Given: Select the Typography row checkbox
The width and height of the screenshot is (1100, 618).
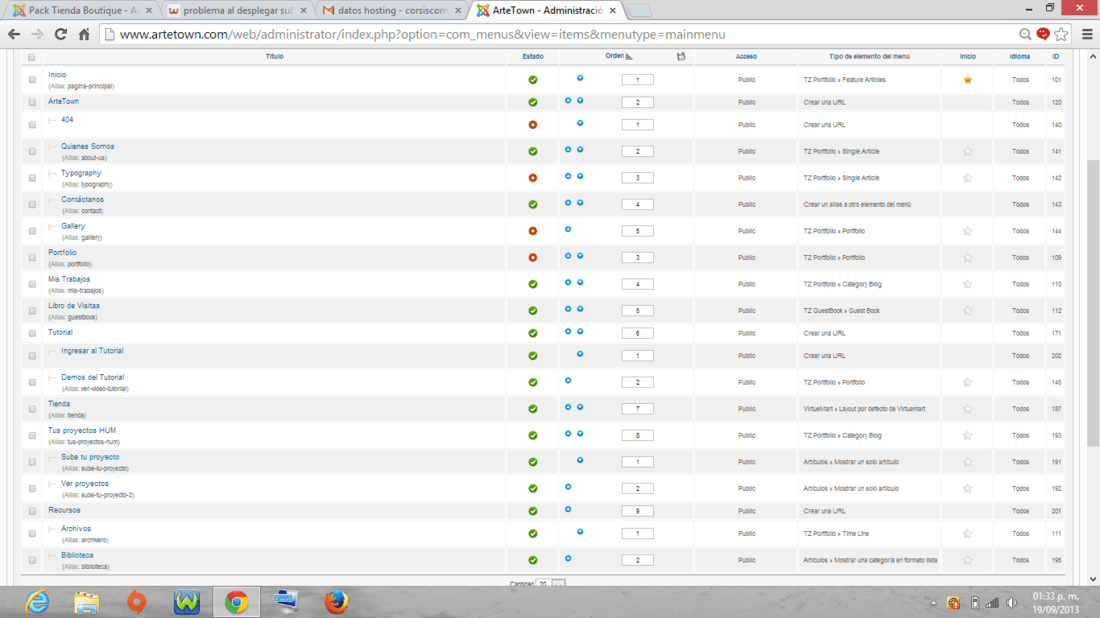Looking at the screenshot, I should pos(32,178).
